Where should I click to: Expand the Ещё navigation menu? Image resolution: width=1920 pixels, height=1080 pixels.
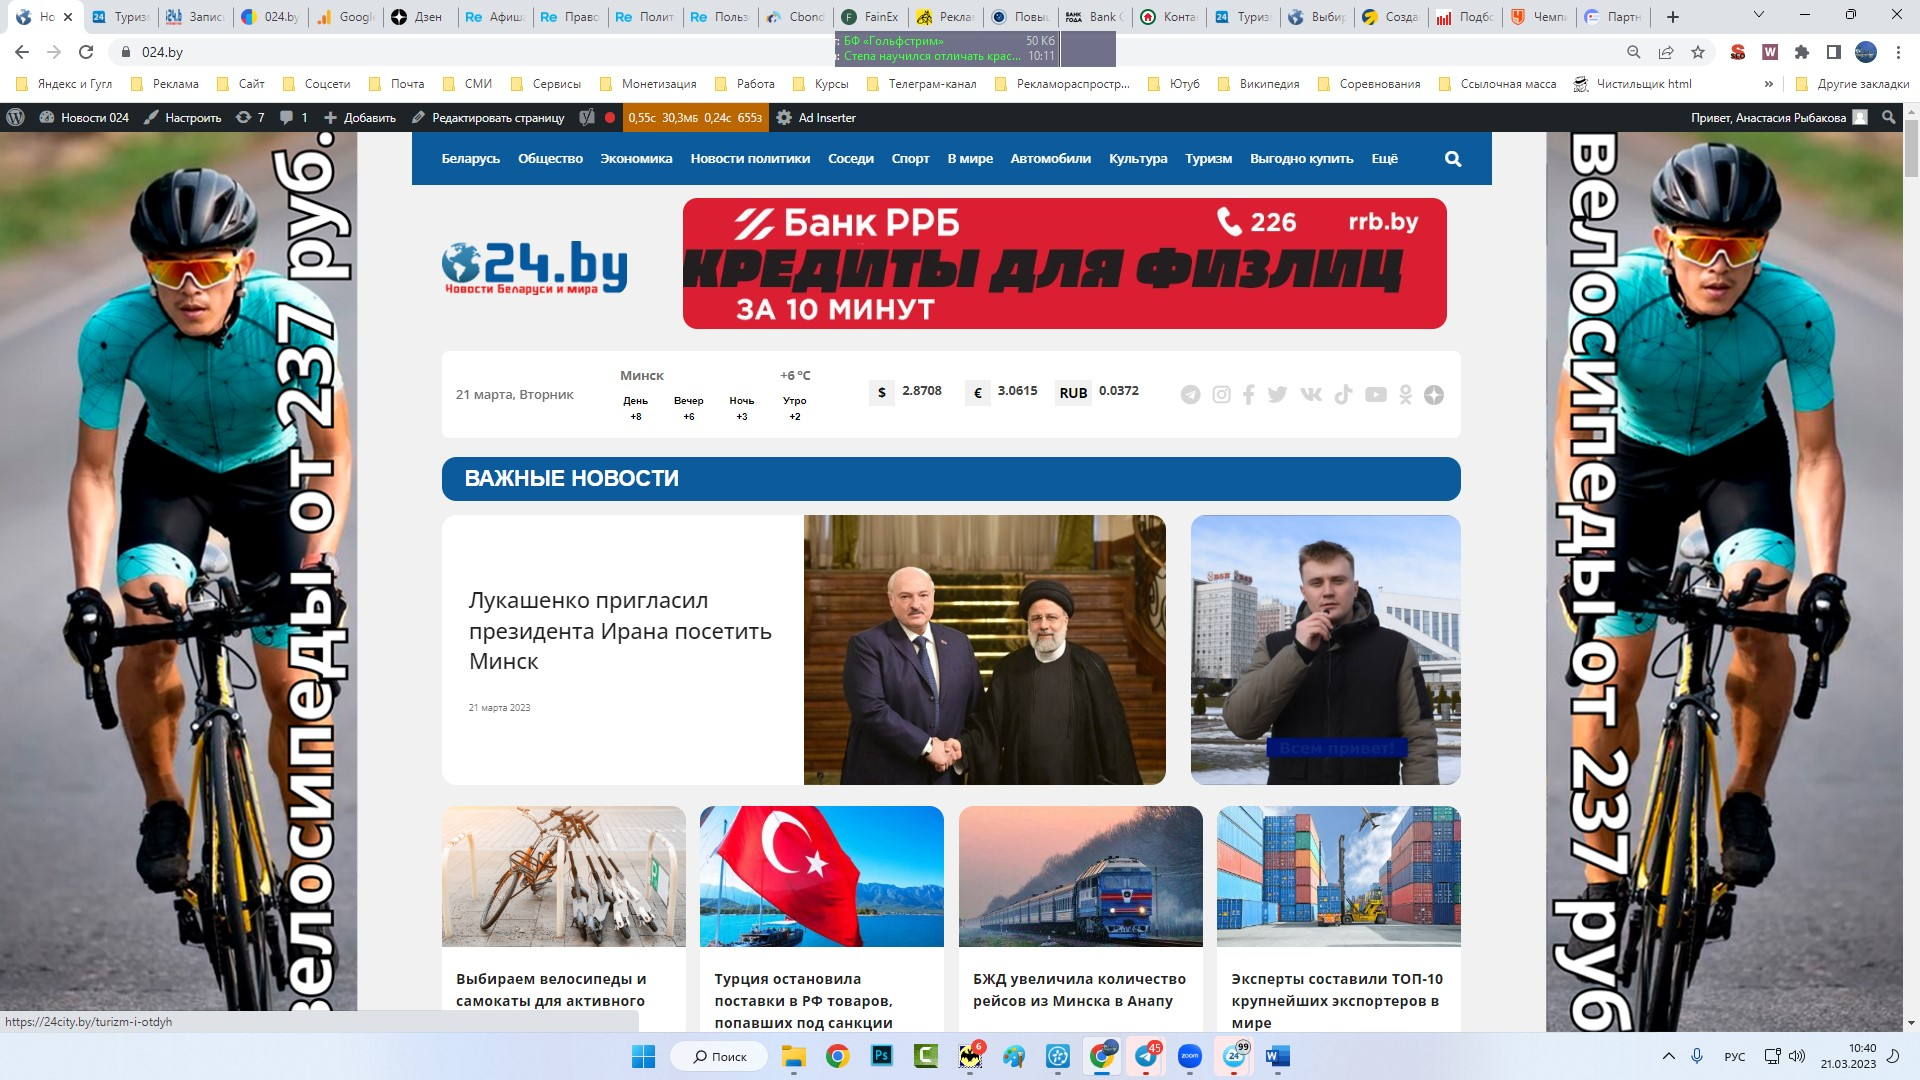tap(1384, 159)
